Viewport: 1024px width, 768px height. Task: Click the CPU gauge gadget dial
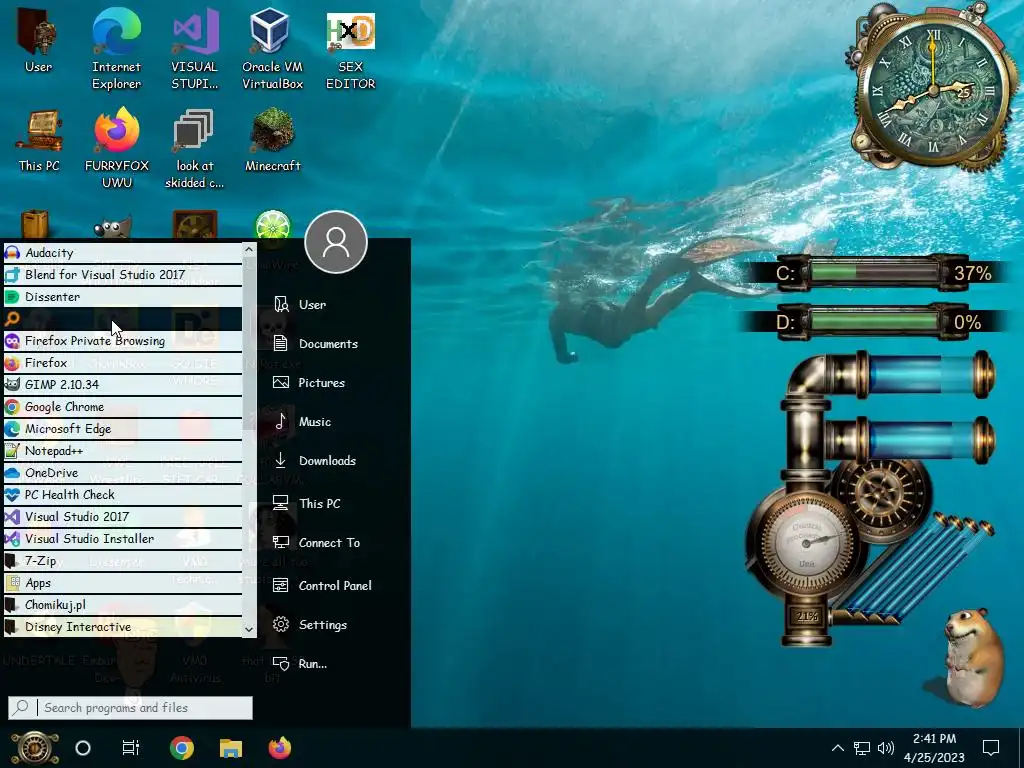point(806,541)
